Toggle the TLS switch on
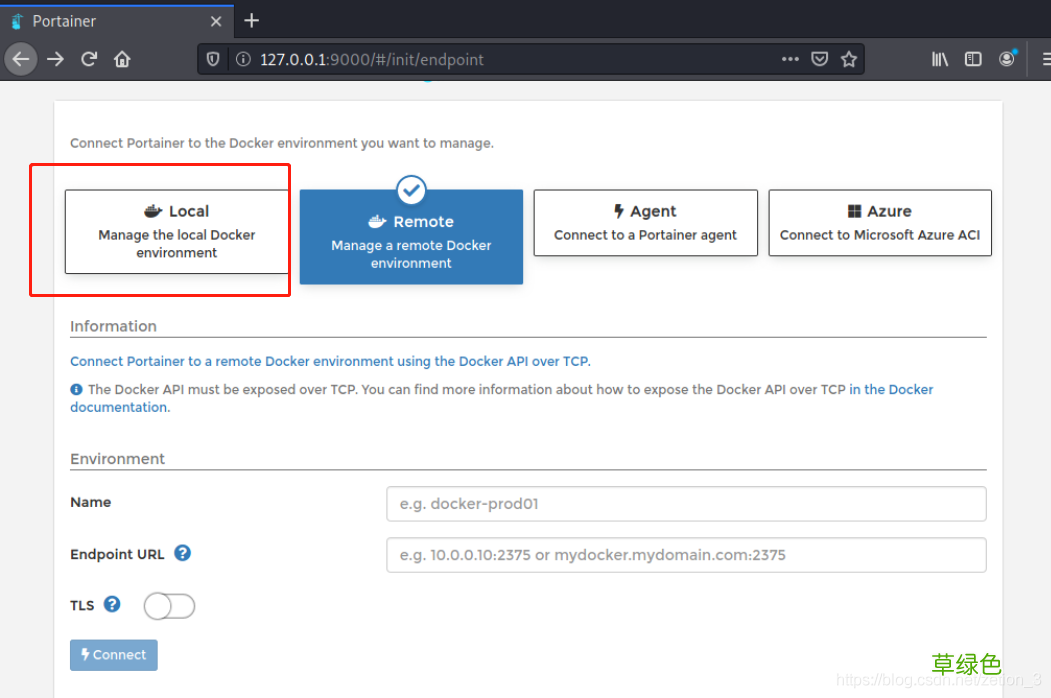The height and width of the screenshot is (698, 1051). [169, 606]
